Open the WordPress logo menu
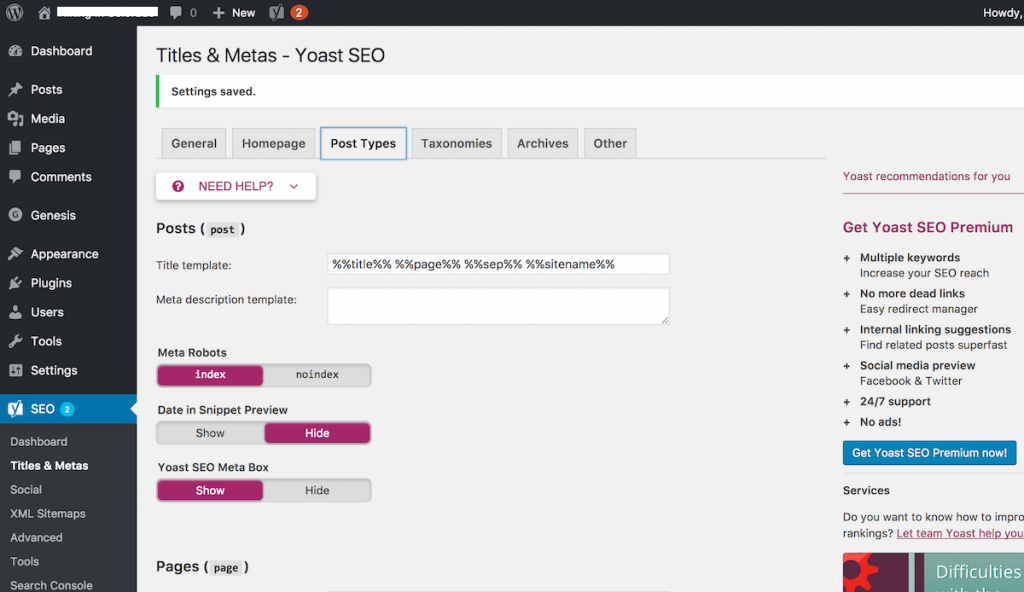The height and width of the screenshot is (592, 1024). click(x=14, y=12)
